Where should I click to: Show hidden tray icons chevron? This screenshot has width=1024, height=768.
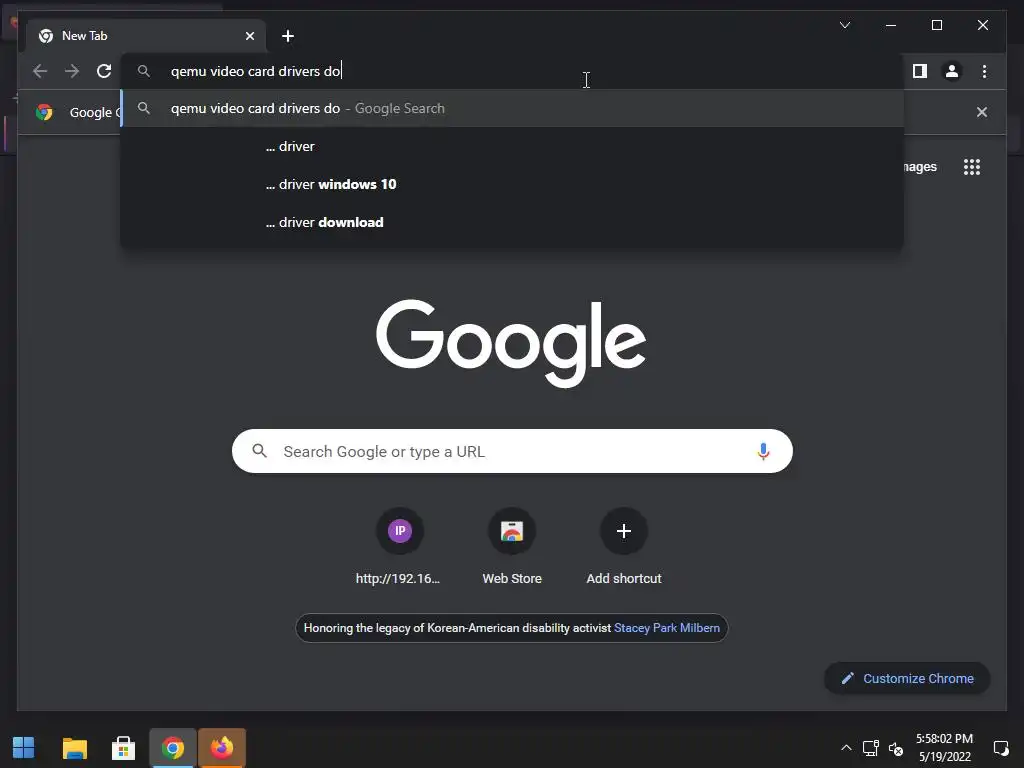click(846, 748)
